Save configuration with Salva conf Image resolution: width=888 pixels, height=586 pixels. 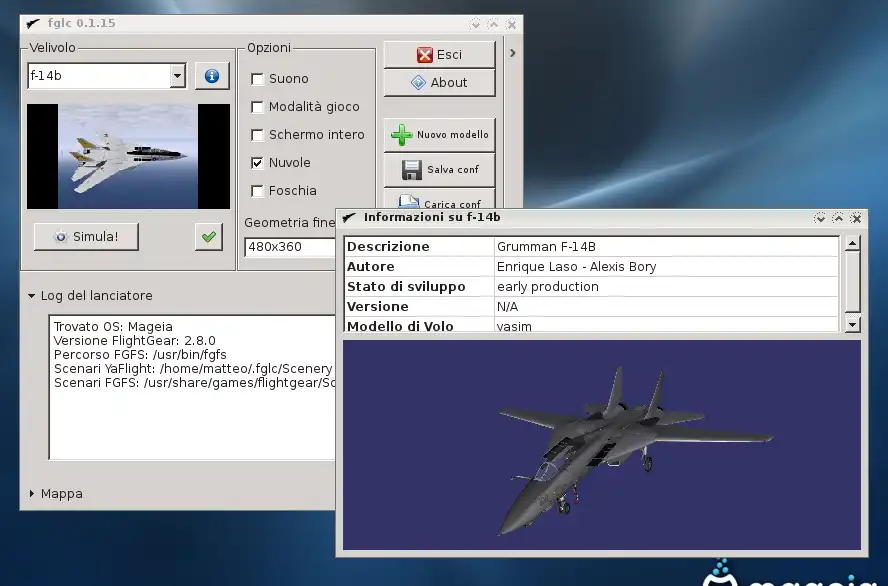439,170
